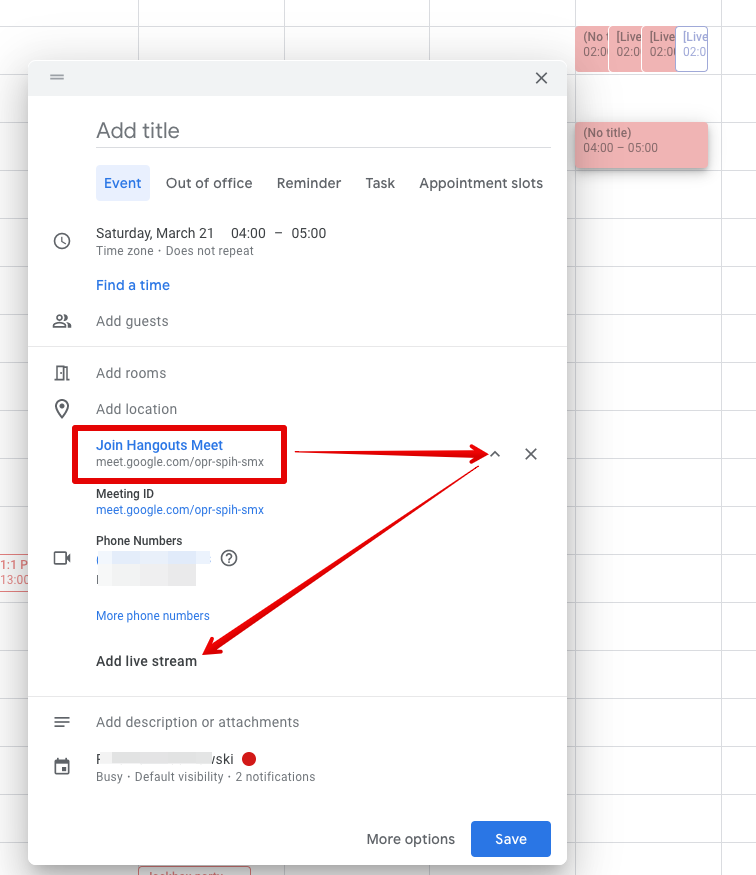
Task: Open the Meeting ID meet.google.com link
Action: pyautogui.click(x=180, y=510)
